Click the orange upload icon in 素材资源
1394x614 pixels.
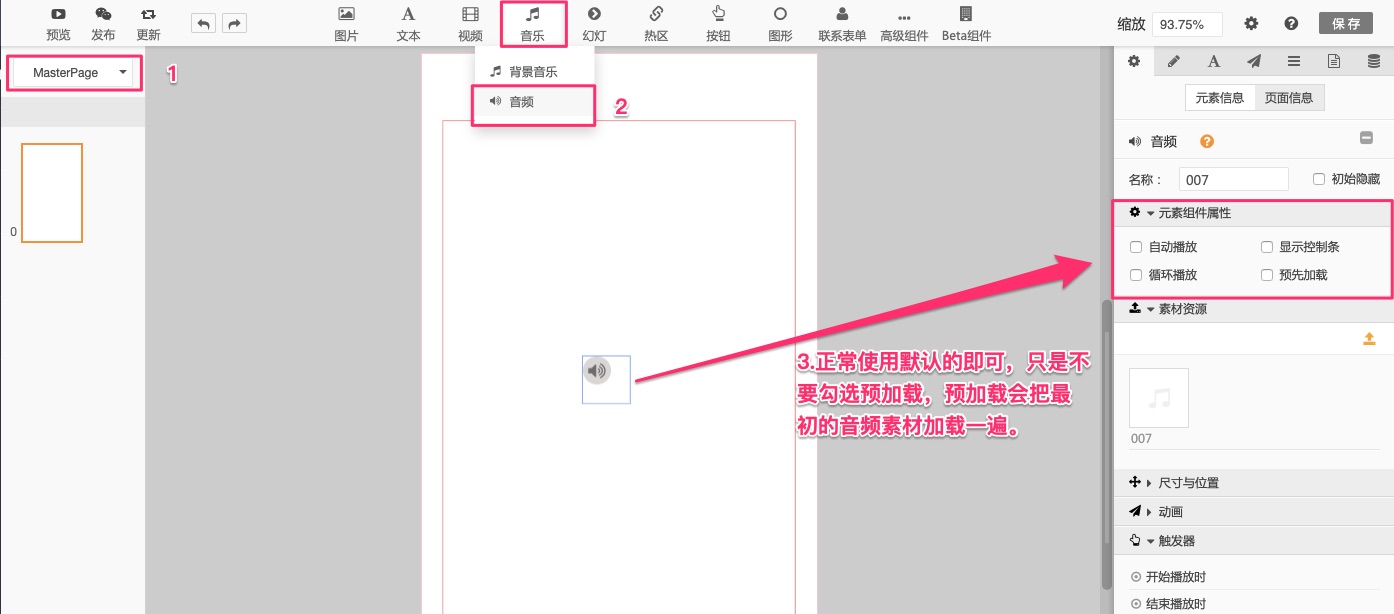[x=1370, y=339]
